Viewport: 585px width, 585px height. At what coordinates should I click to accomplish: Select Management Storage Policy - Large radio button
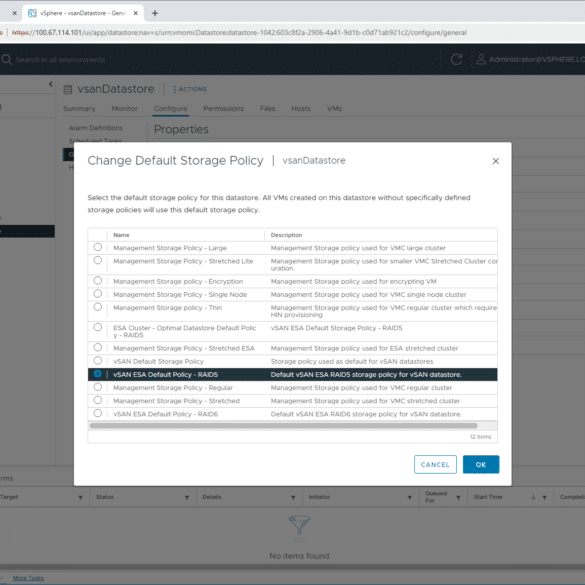pyautogui.click(x=98, y=247)
